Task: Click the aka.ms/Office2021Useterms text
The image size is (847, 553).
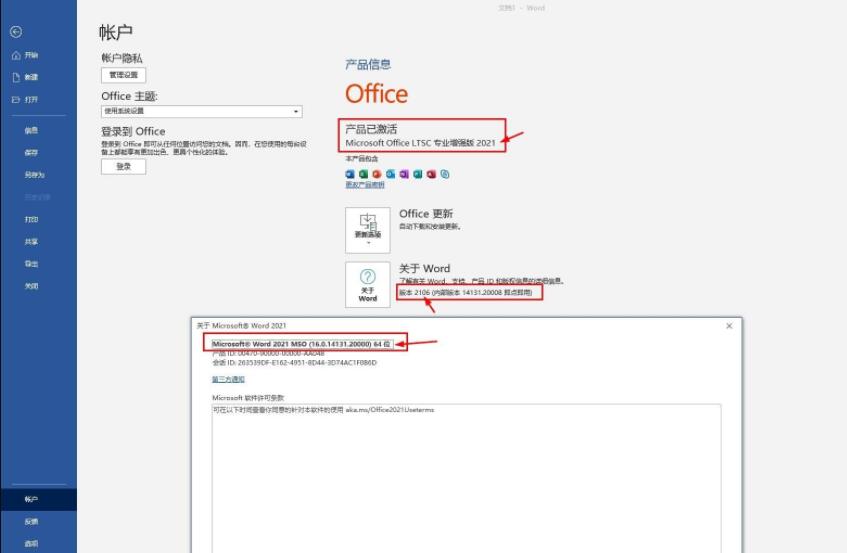Action: [x=390, y=410]
